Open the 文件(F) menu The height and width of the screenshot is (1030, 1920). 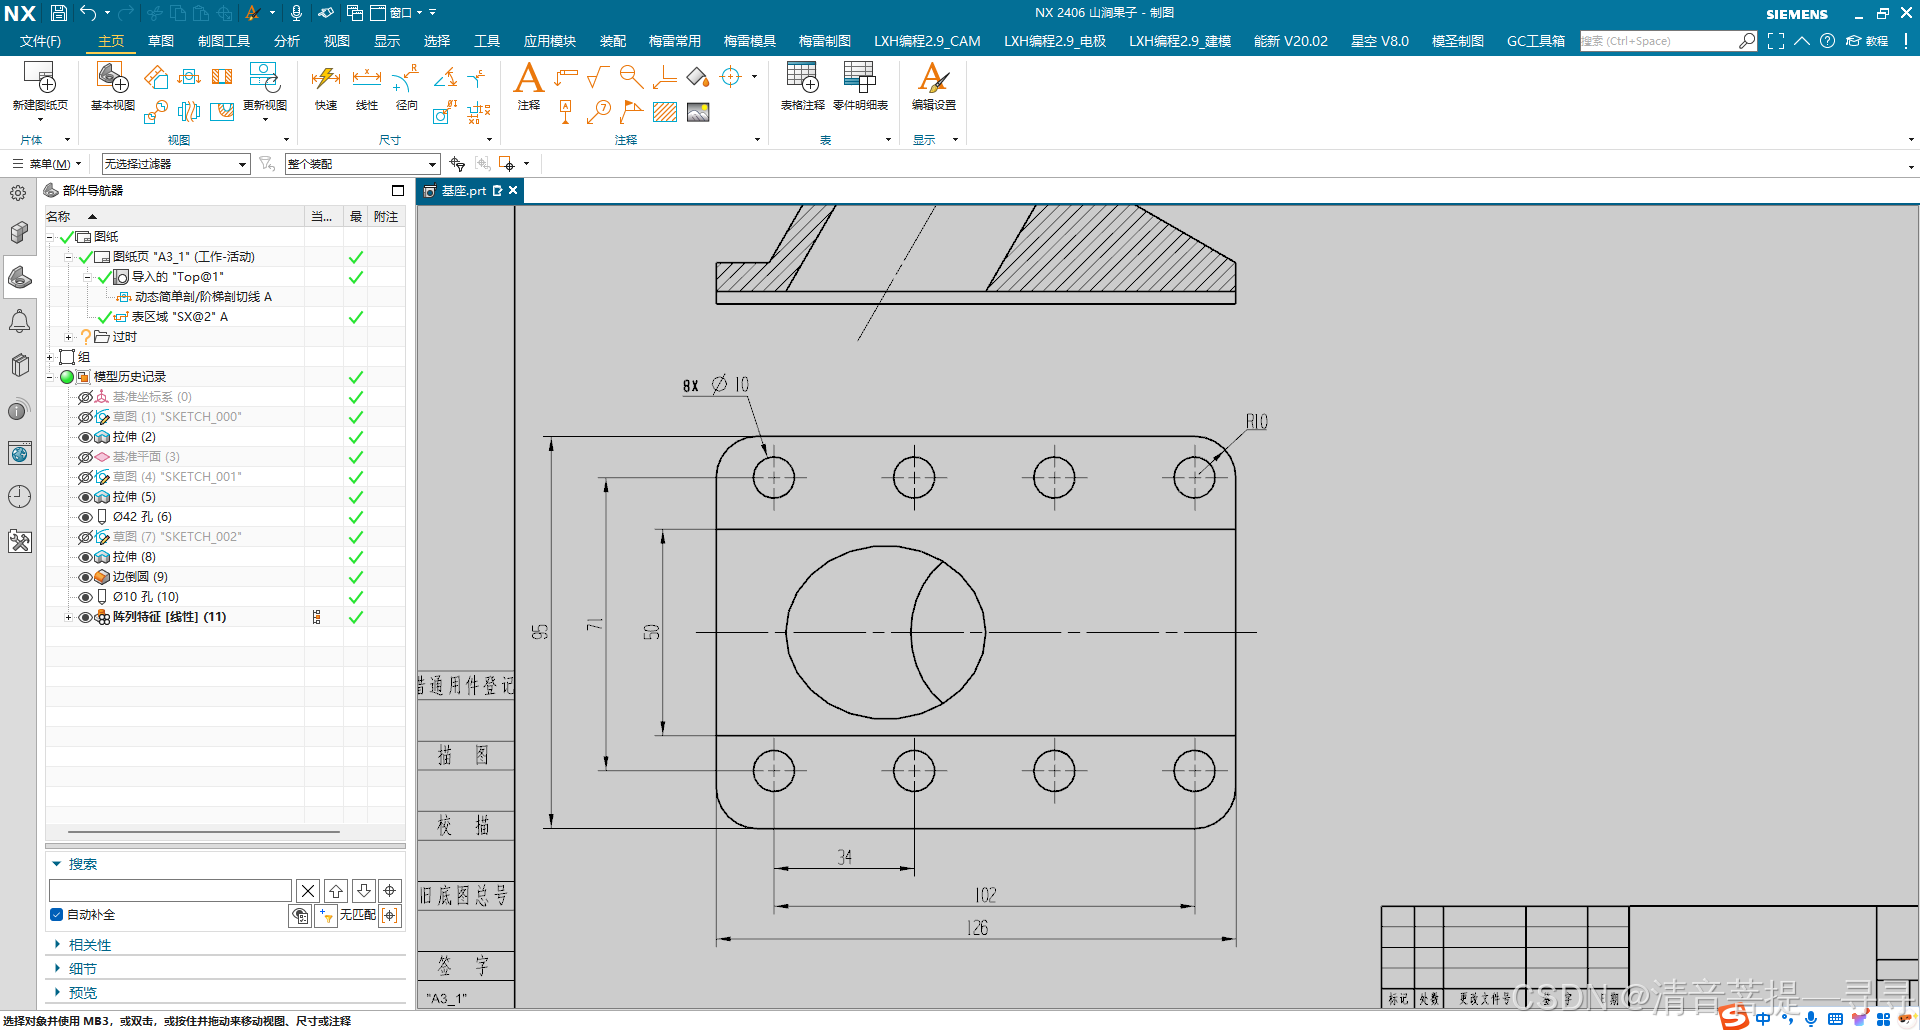(x=40, y=41)
